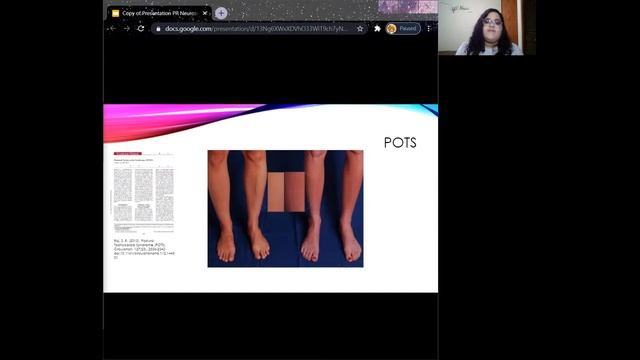Viewport: 640px width, 360px height.
Task: Select the 'Copy of Presentation PR Neuro' browser tab
Action: [x=159, y=13]
